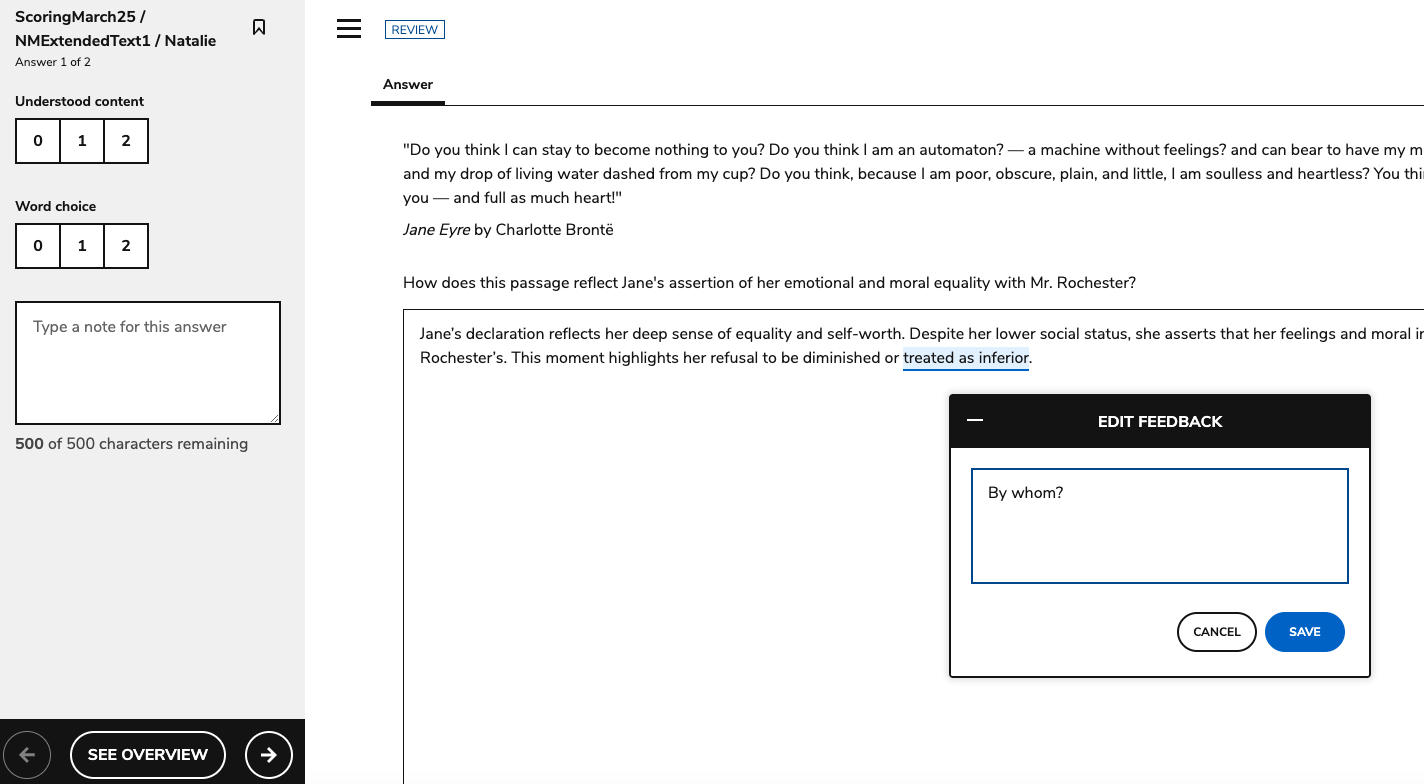
Task: Select score 2 for Understood content
Action: click(x=126, y=141)
